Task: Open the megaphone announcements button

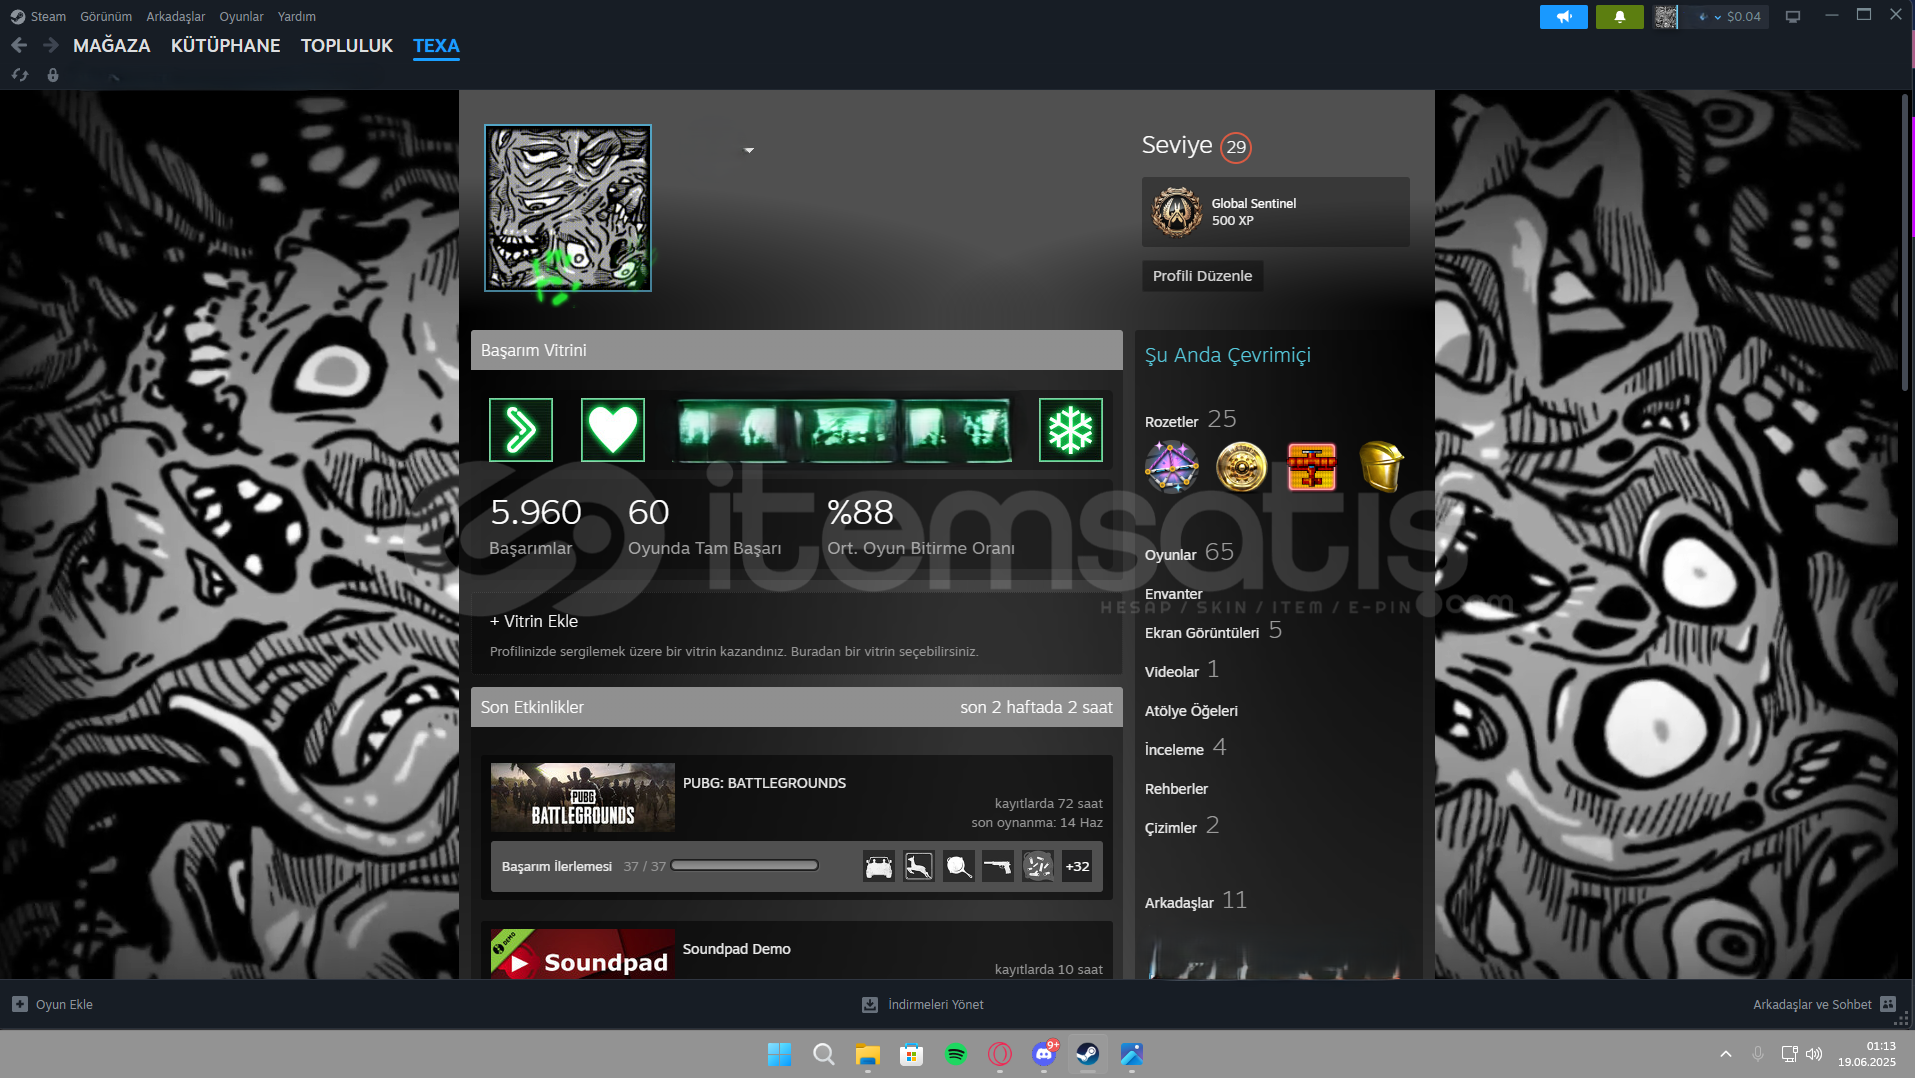Action: tap(1563, 16)
